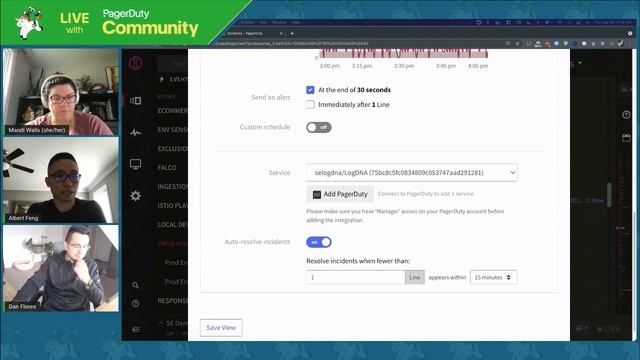640x360 pixels.
Task: Open the monitor screen icon in sidebar
Action: (136, 164)
